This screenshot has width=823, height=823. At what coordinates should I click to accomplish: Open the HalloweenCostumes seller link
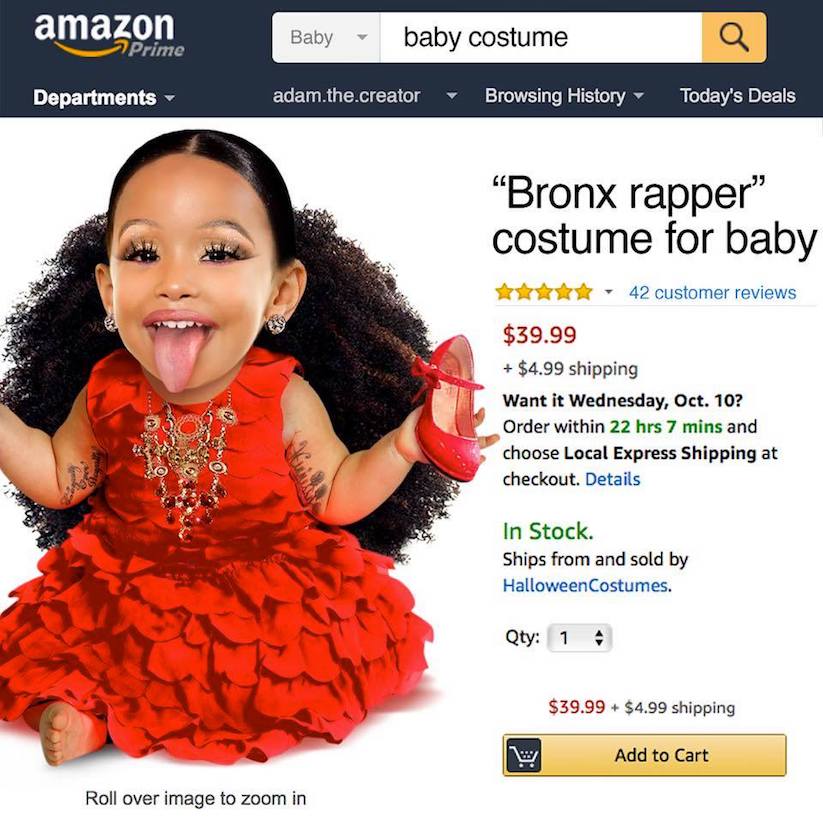[585, 585]
